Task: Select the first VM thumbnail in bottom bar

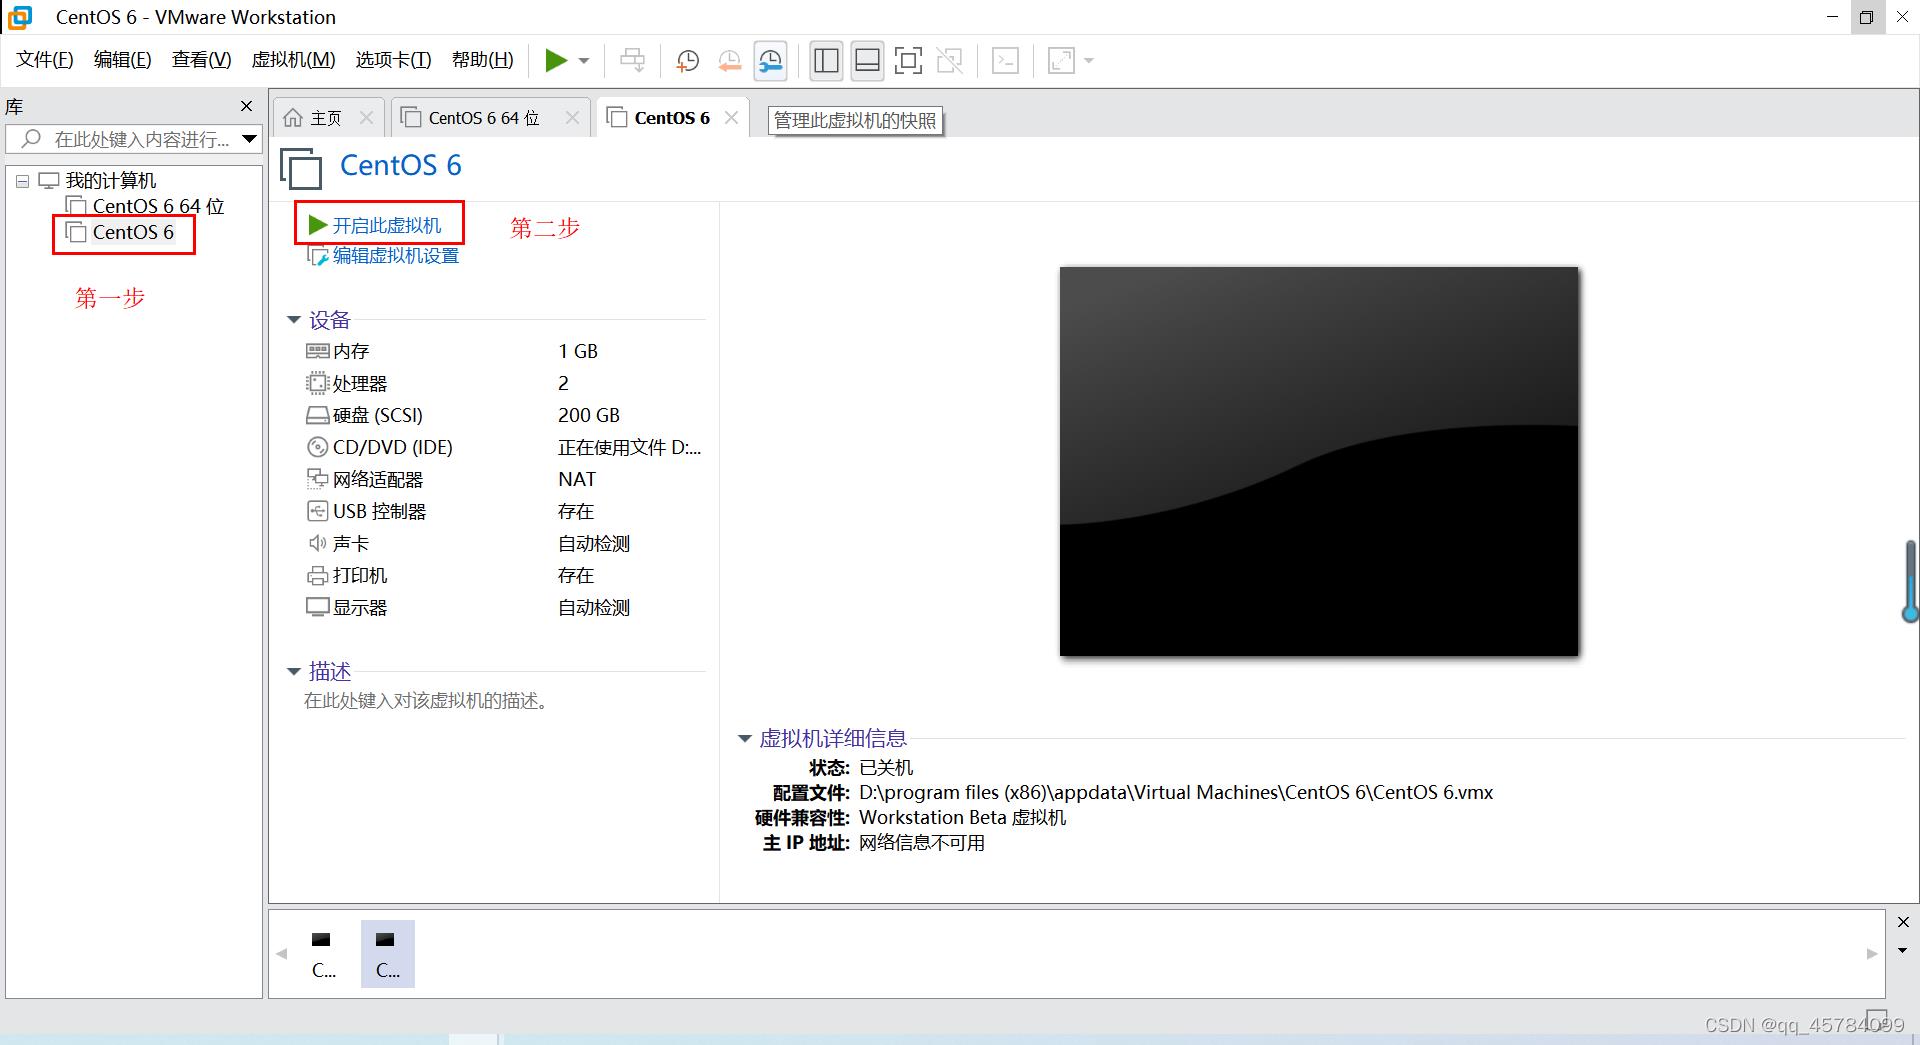Action: point(323,954)
